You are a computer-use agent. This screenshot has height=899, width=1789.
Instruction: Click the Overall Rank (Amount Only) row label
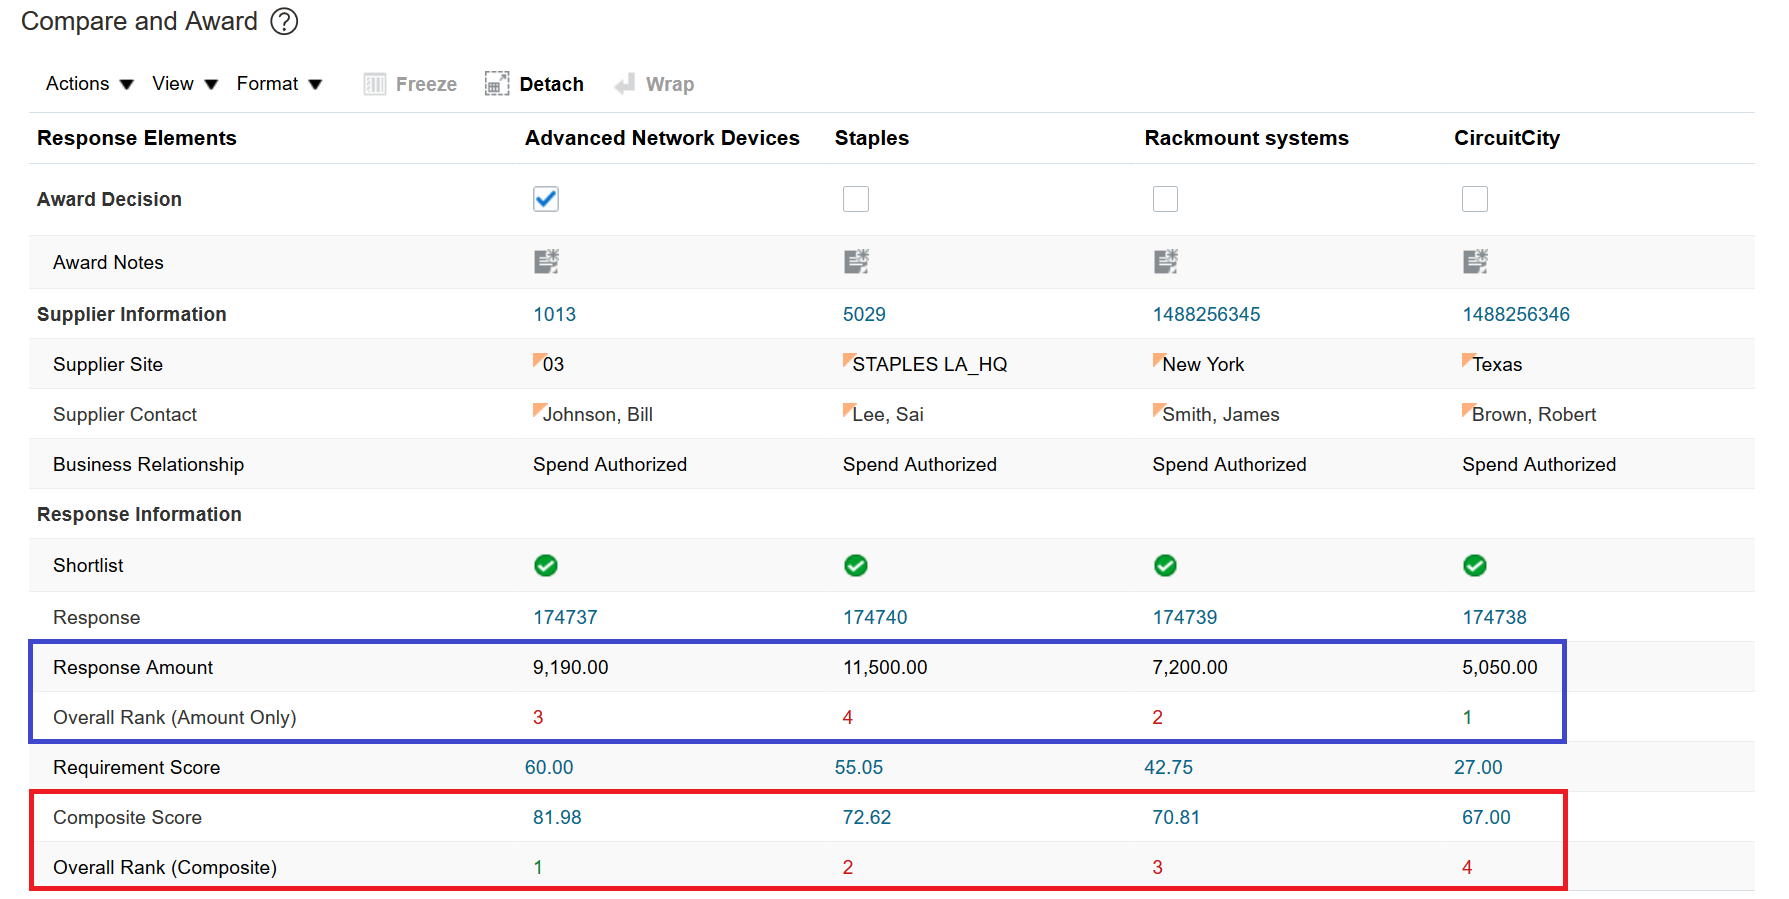[x=175, y=717]
